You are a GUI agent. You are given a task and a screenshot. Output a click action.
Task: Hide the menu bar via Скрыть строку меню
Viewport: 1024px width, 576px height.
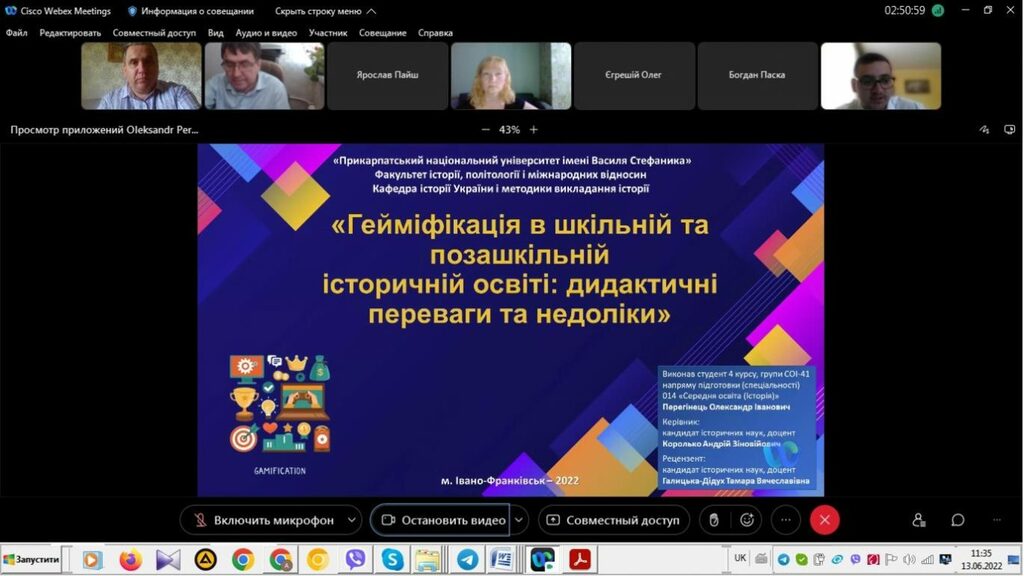click(x=325, y=11)
